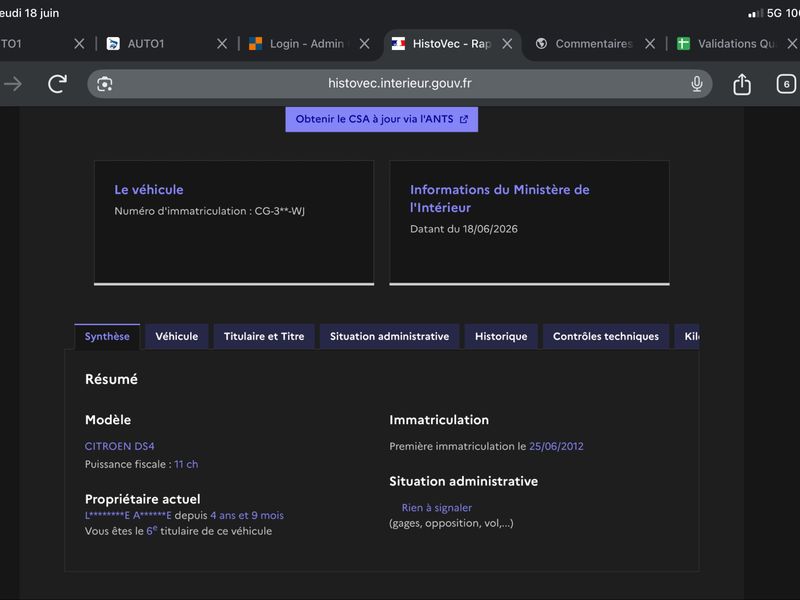
Task: Open the Contrôles techniques tab
Action: click(606, 337)
